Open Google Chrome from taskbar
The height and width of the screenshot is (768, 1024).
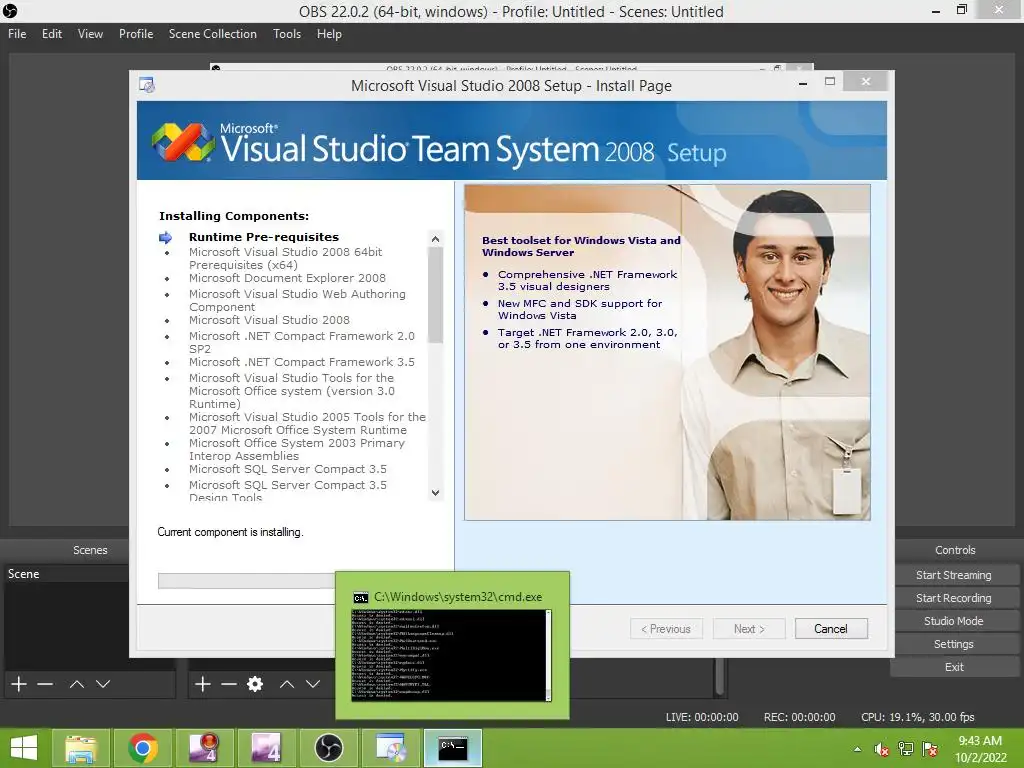click(x=142, y=748)
